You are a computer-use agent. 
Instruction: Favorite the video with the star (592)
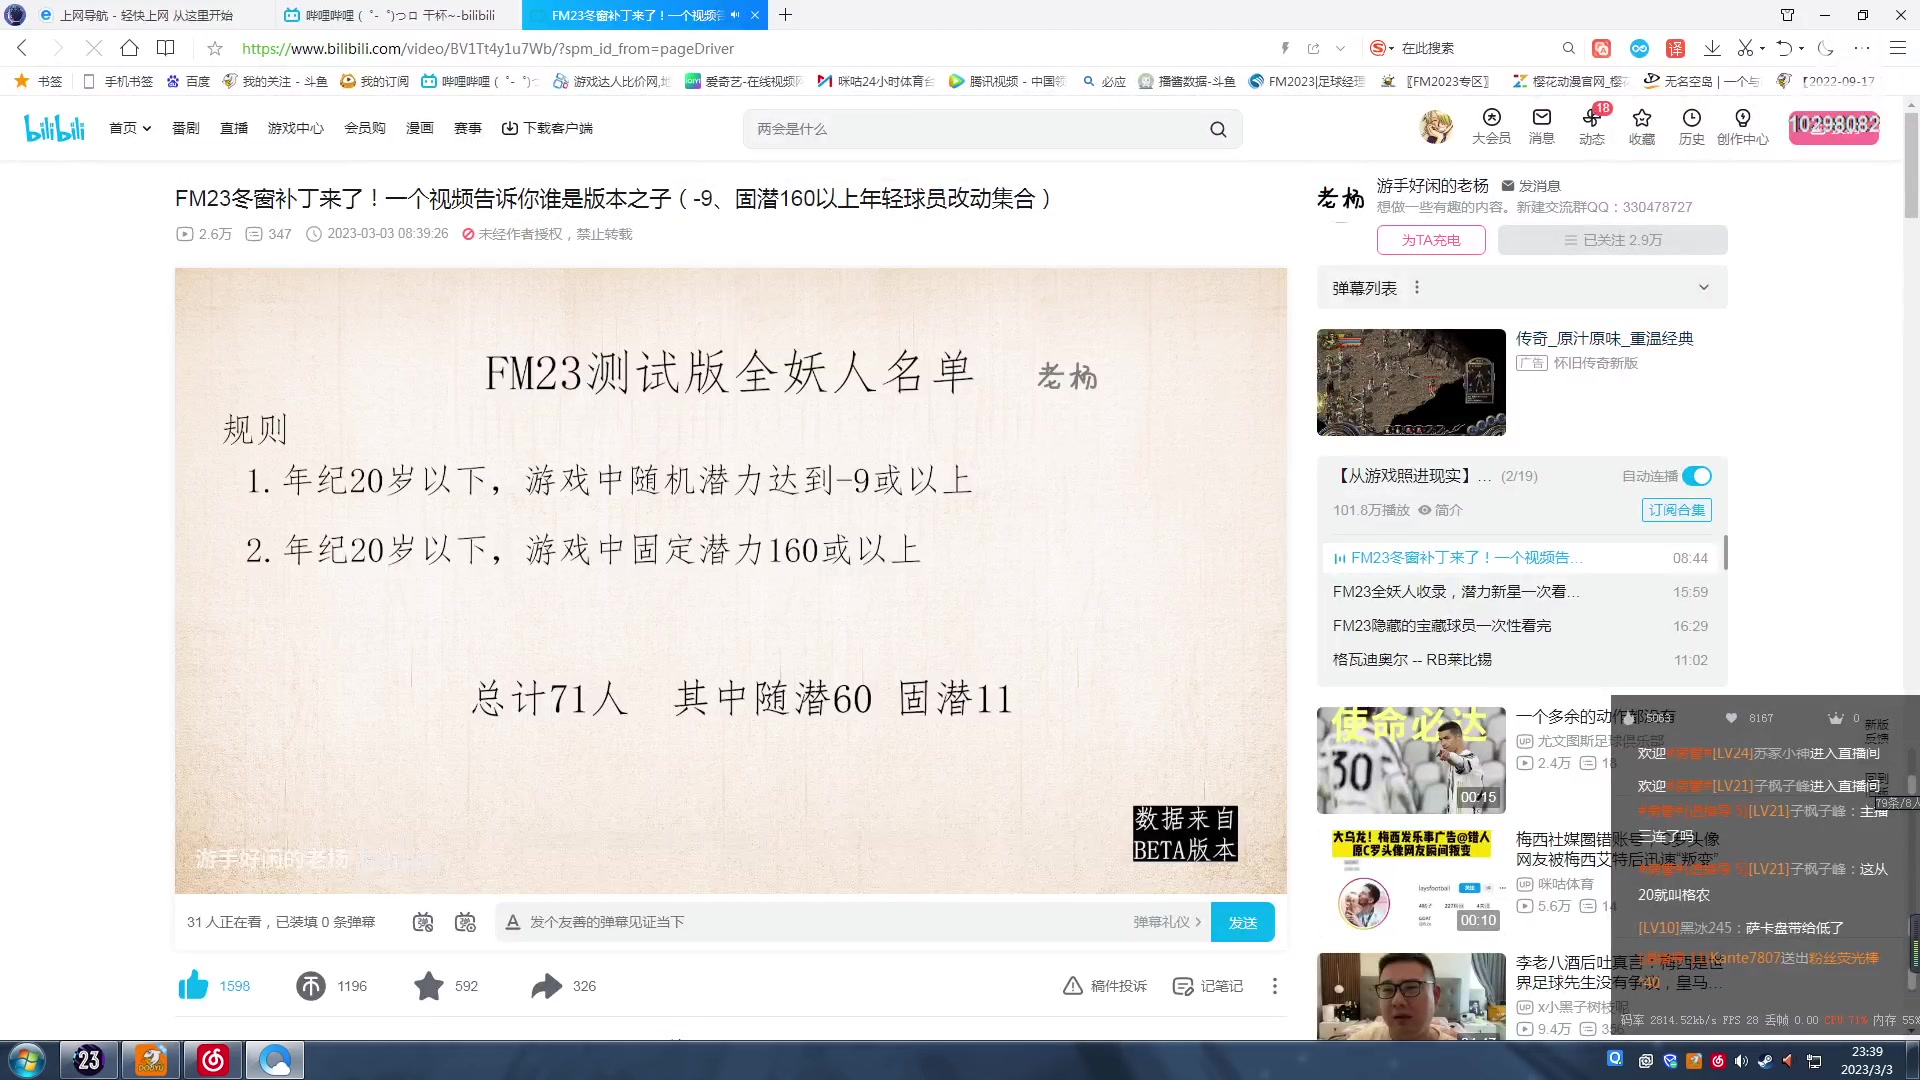(429, 986)
